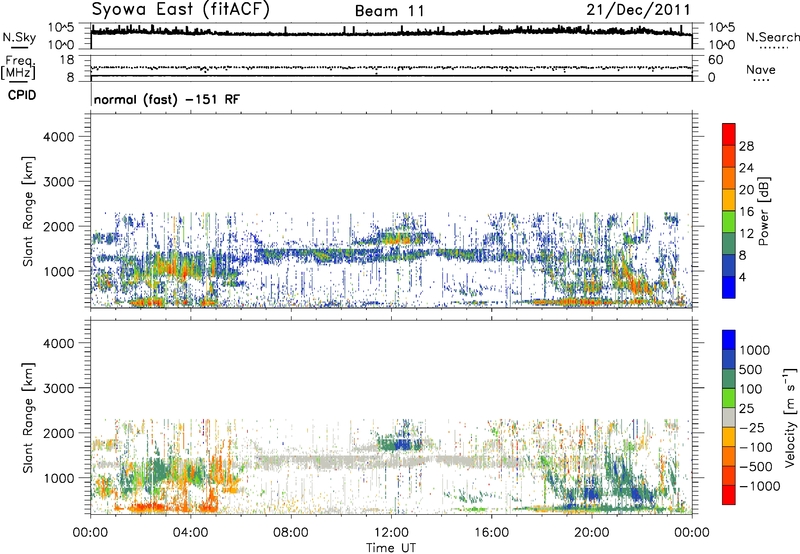Click the '20:00' time tick label
Screen dimensions: 800x554
(x=592, y=533)
